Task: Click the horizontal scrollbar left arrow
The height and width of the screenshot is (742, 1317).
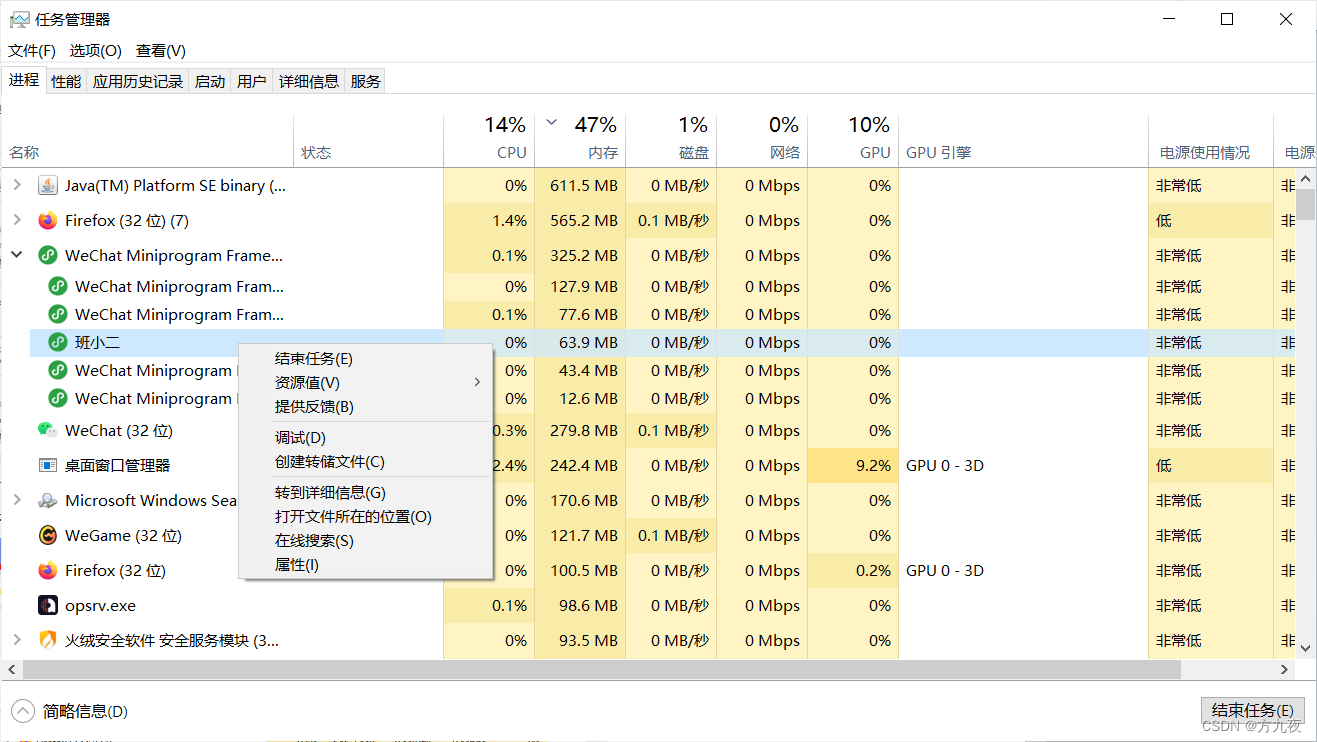Action: point(11,669)
